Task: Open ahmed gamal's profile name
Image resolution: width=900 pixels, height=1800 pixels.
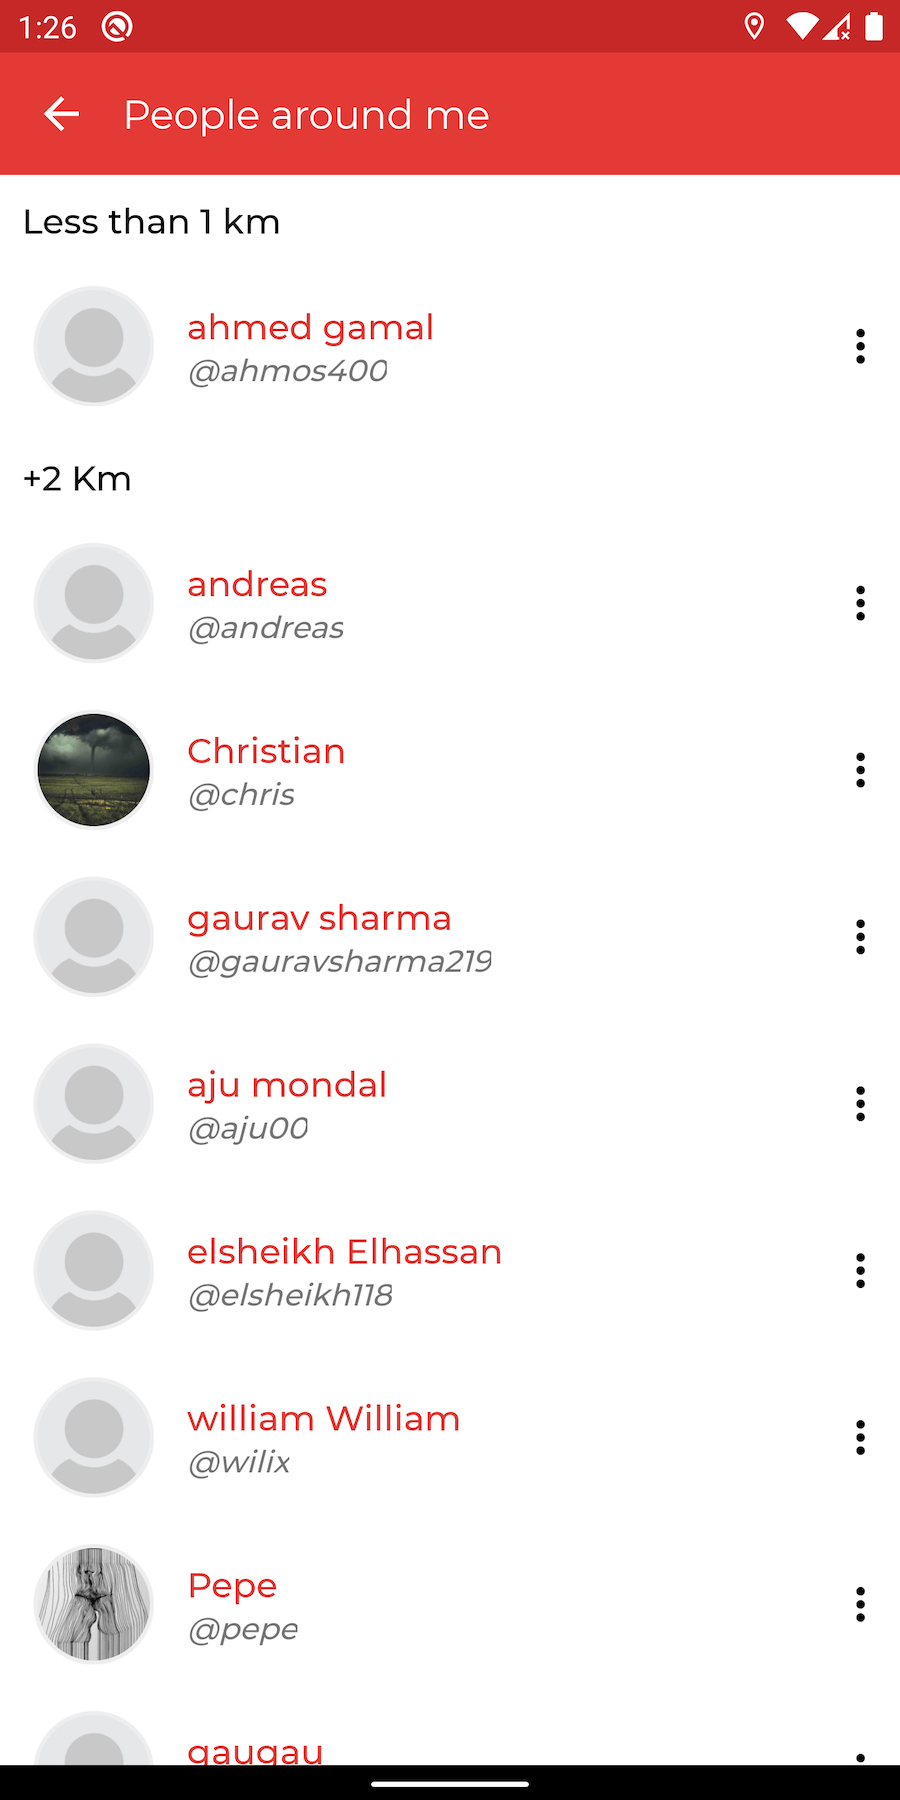Action: click(x=310, y=328)
